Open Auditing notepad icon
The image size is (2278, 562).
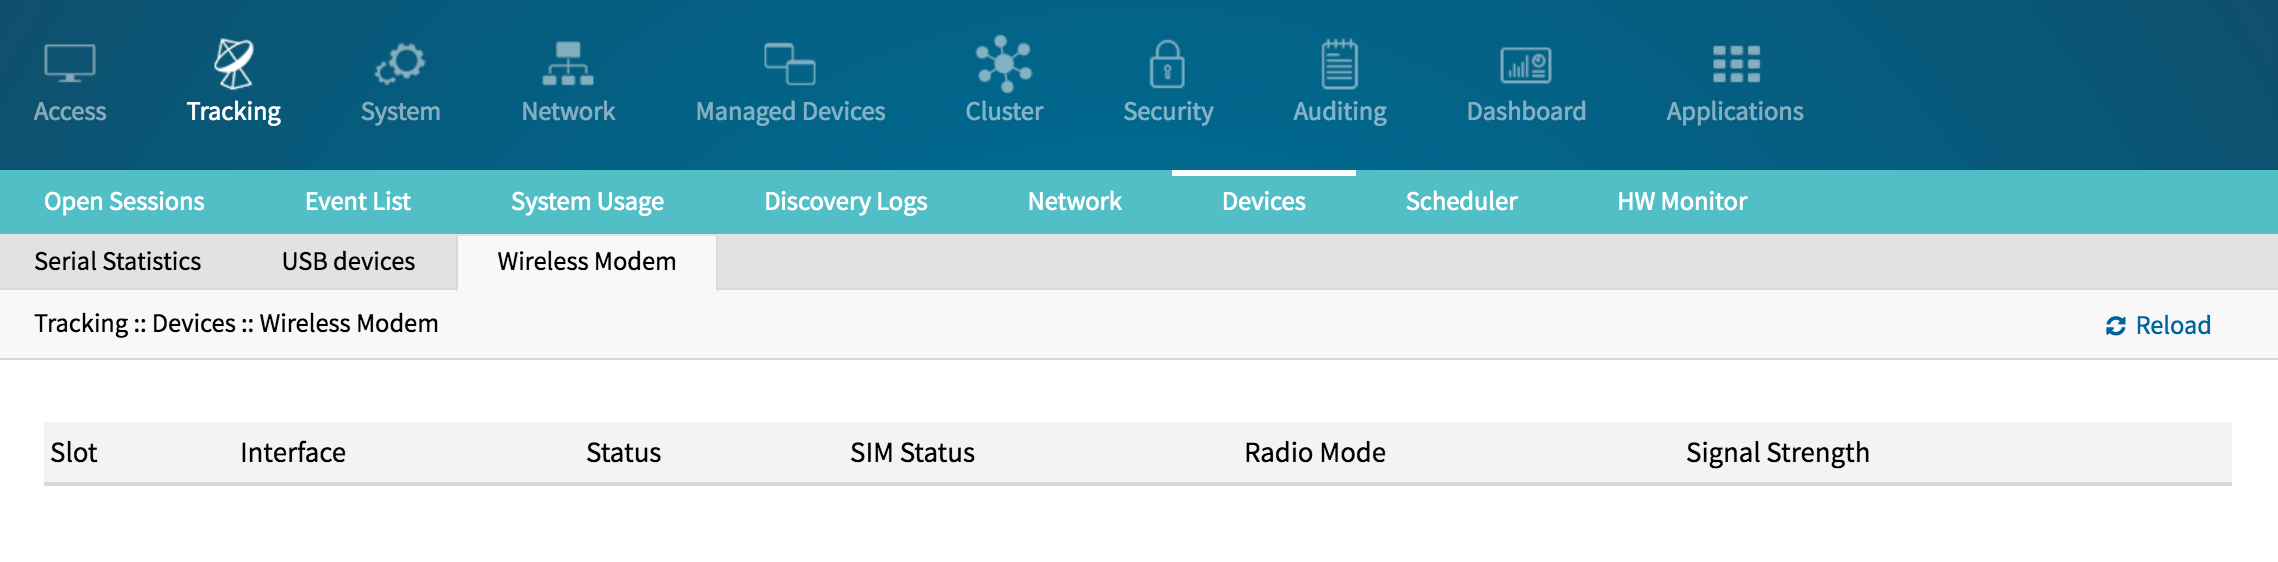[1340, 64]
